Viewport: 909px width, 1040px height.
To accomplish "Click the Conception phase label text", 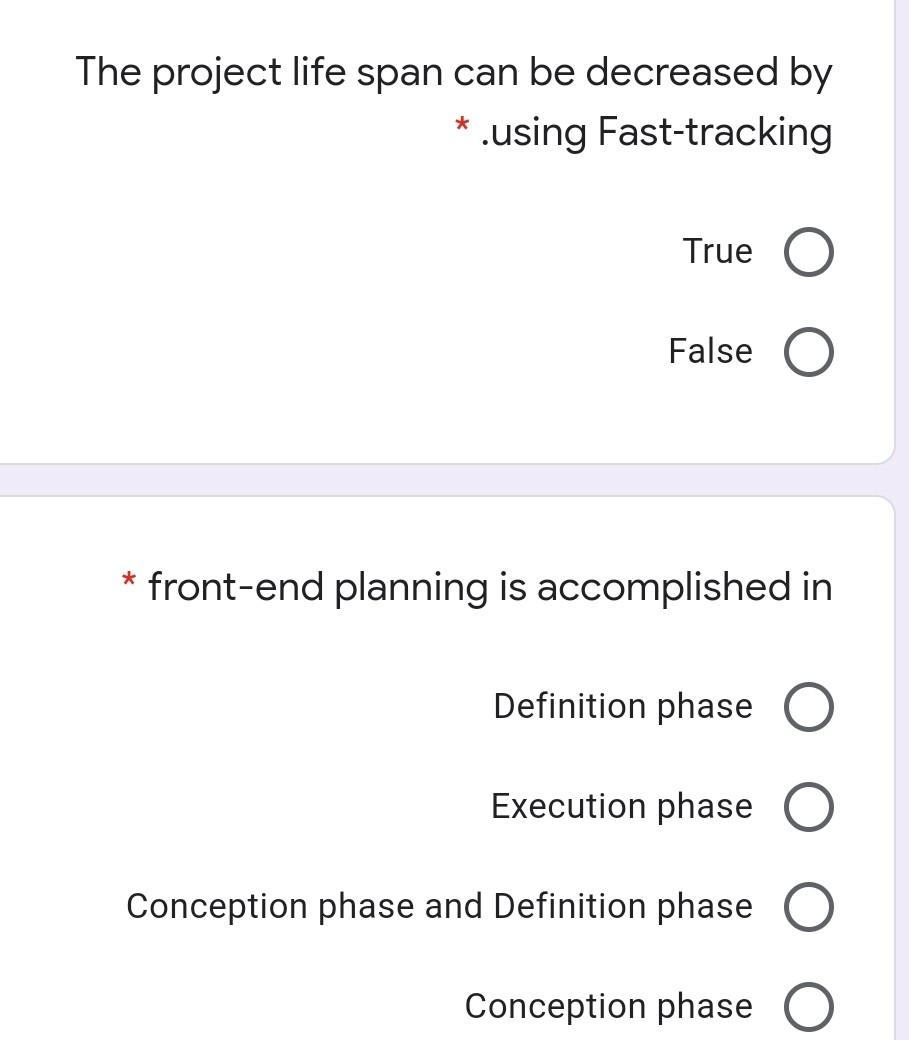I will (x=607, y=1006).
